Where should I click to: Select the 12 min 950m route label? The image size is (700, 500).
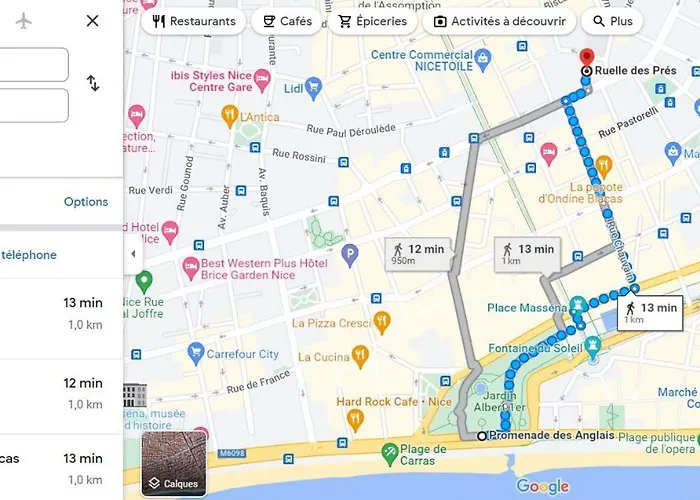pyautogui.click(x=418, y=254)
